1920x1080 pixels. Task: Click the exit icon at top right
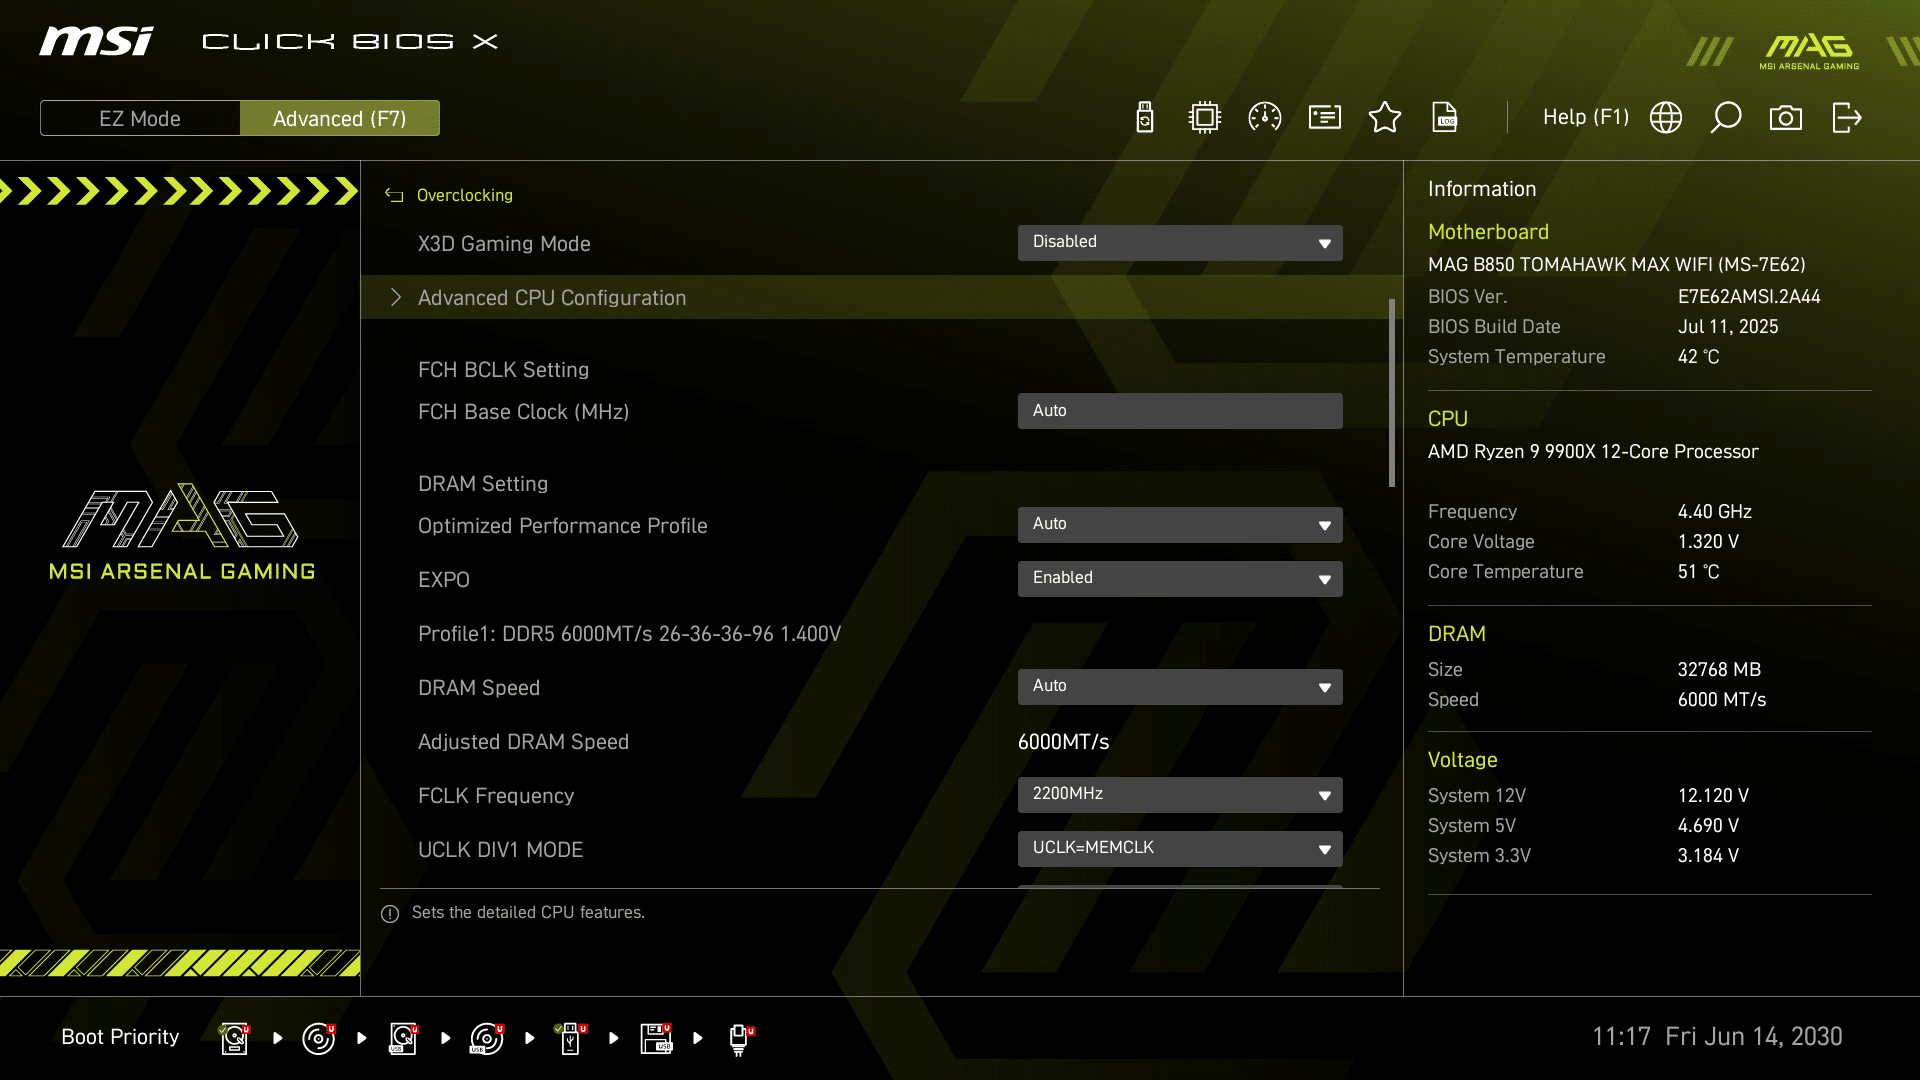click(1847, 118)
